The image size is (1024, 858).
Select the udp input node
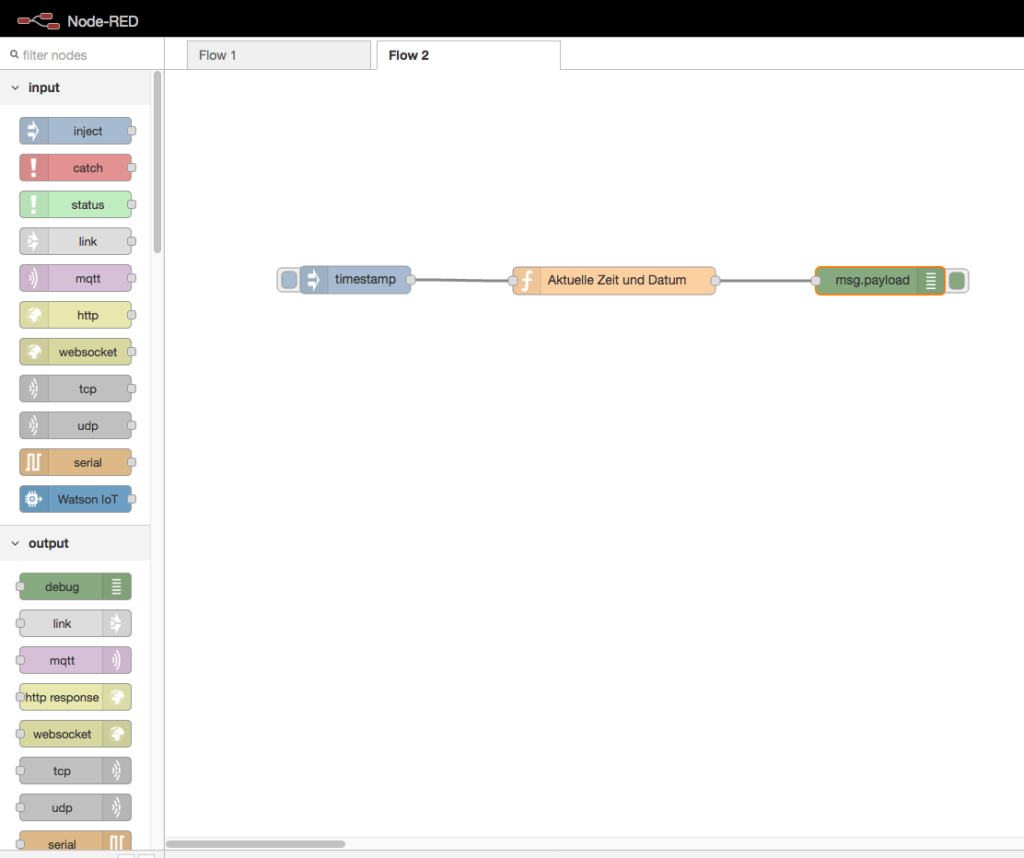click(x=75, y=426)
